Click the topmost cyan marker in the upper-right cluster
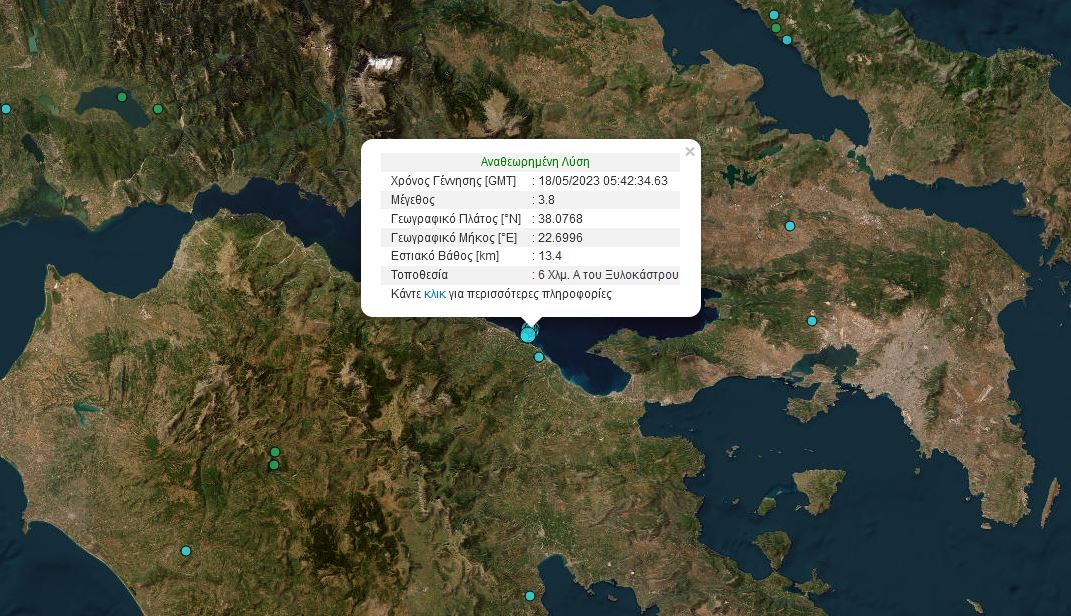Image resolution: width=1071 pixels, height=616 pixels. tap(773, 15)
